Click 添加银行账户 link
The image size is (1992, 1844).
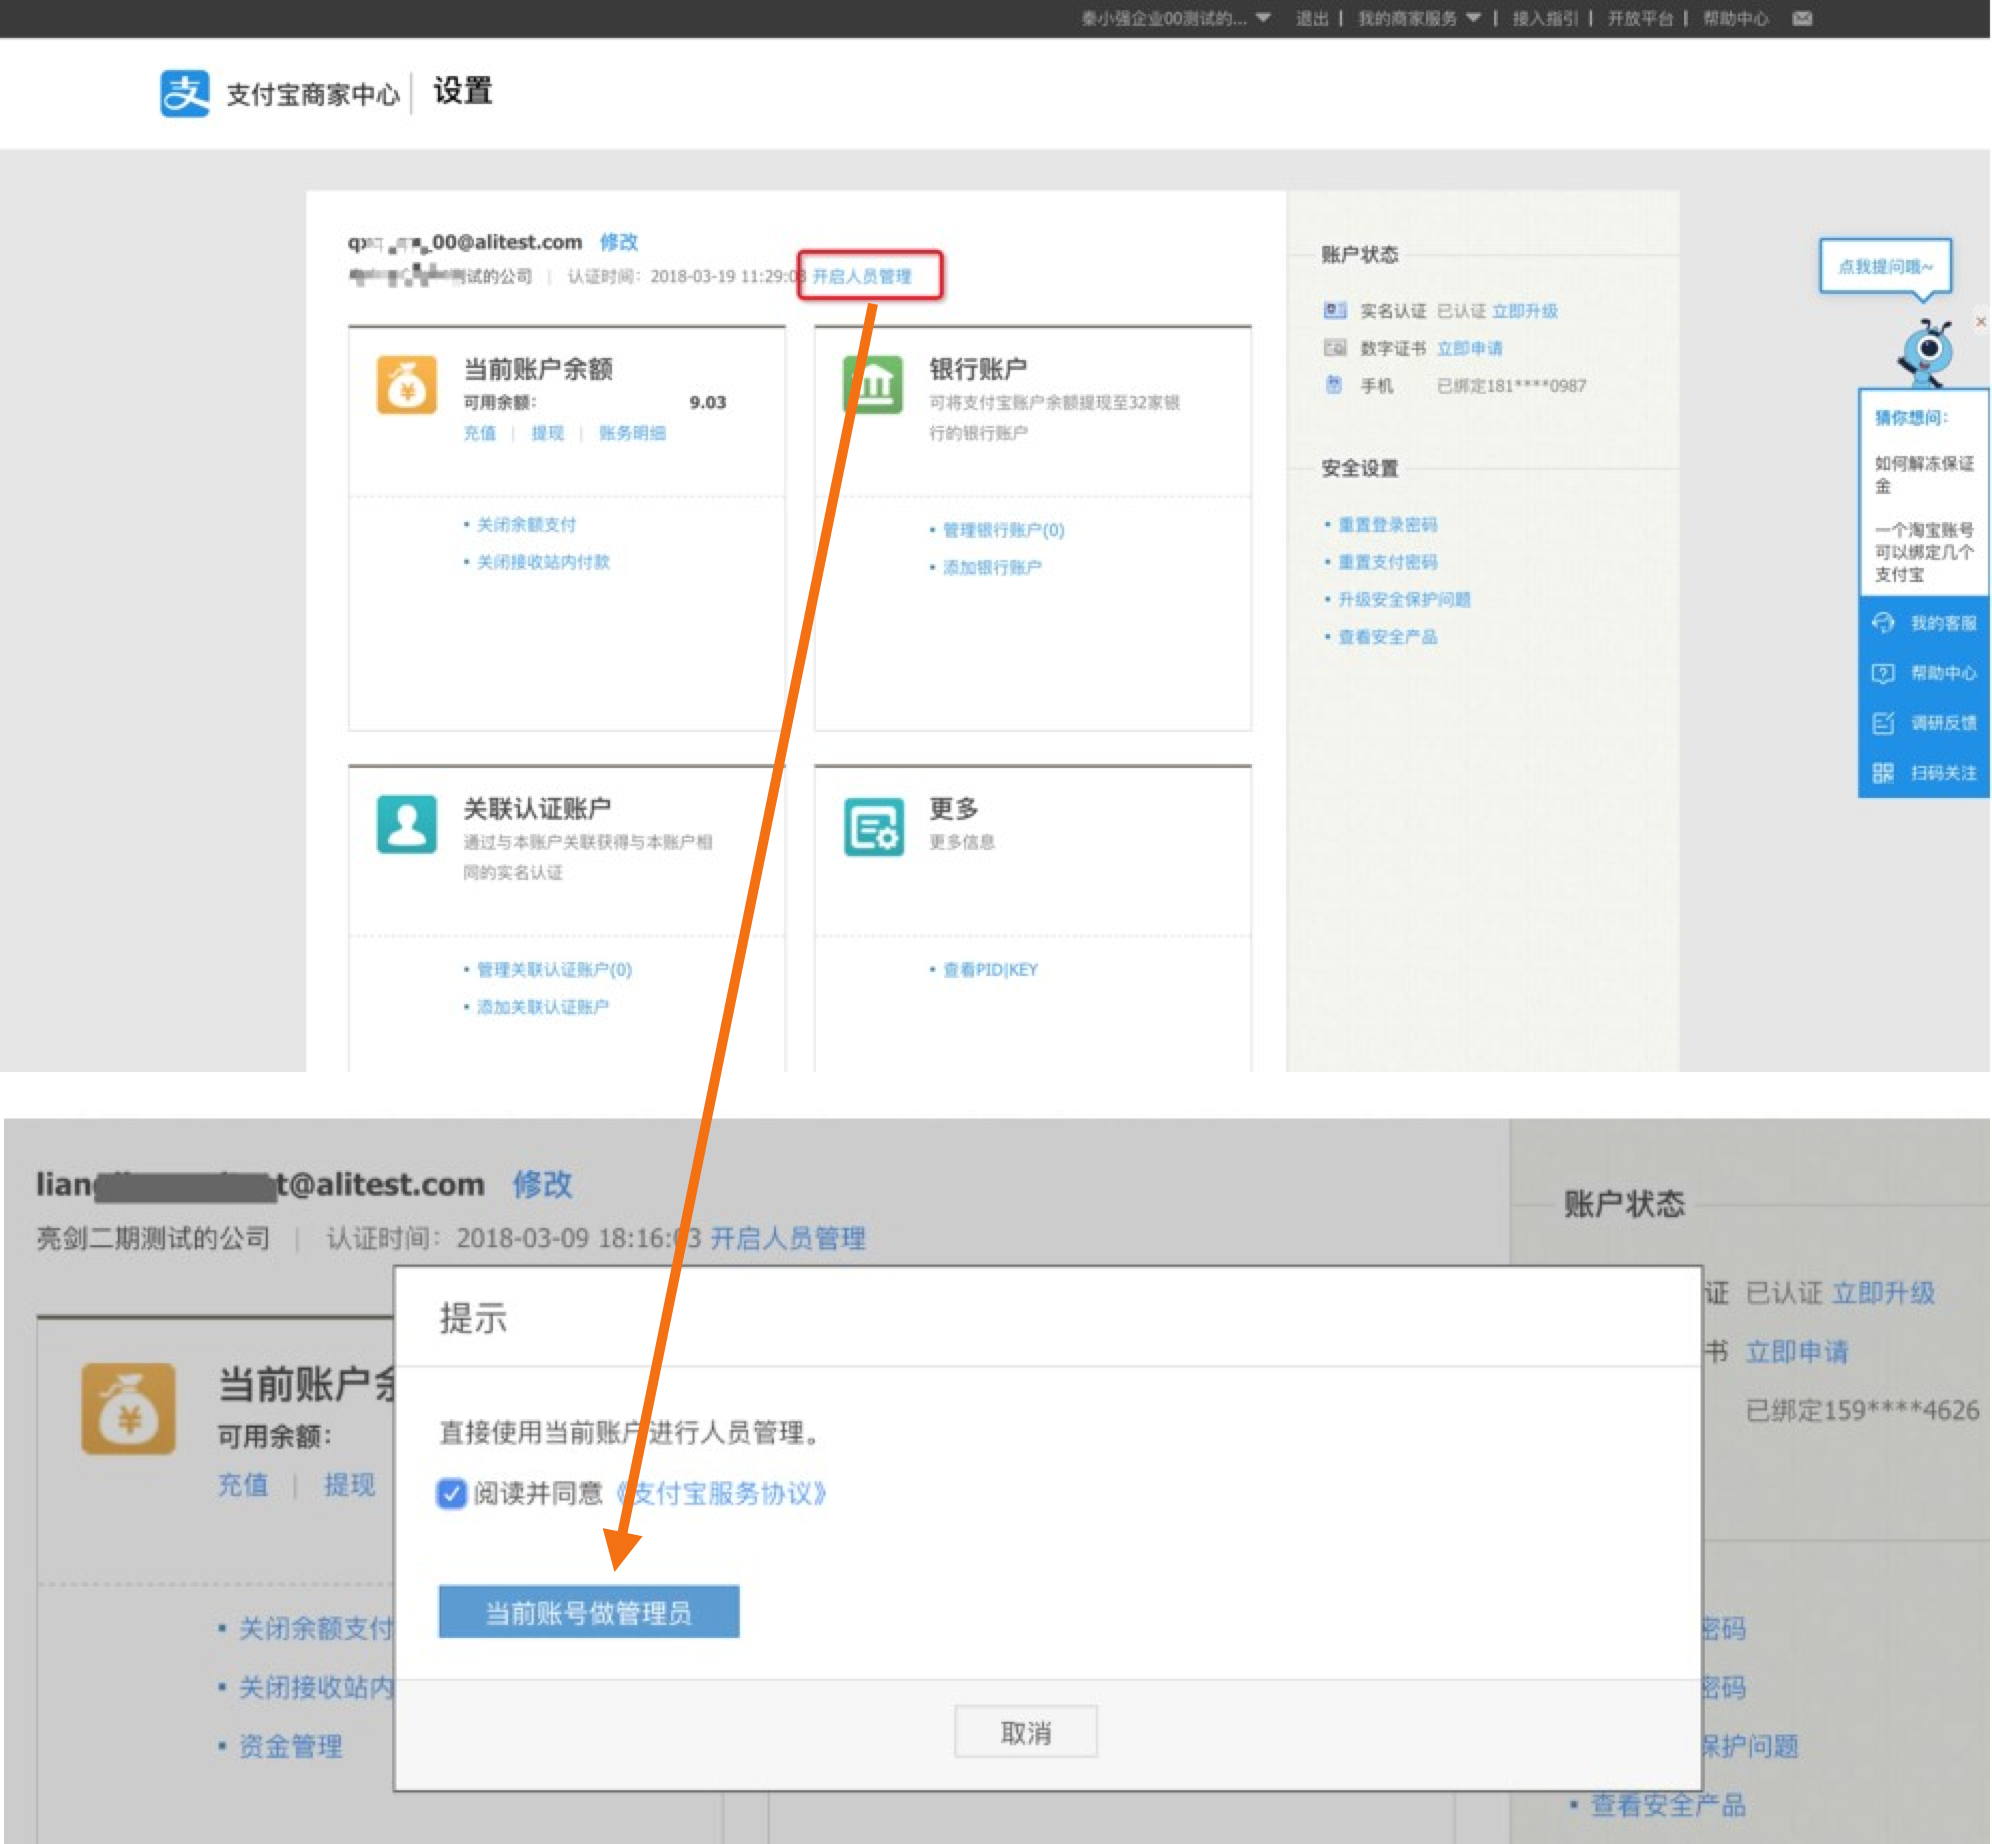coord(992,567)
